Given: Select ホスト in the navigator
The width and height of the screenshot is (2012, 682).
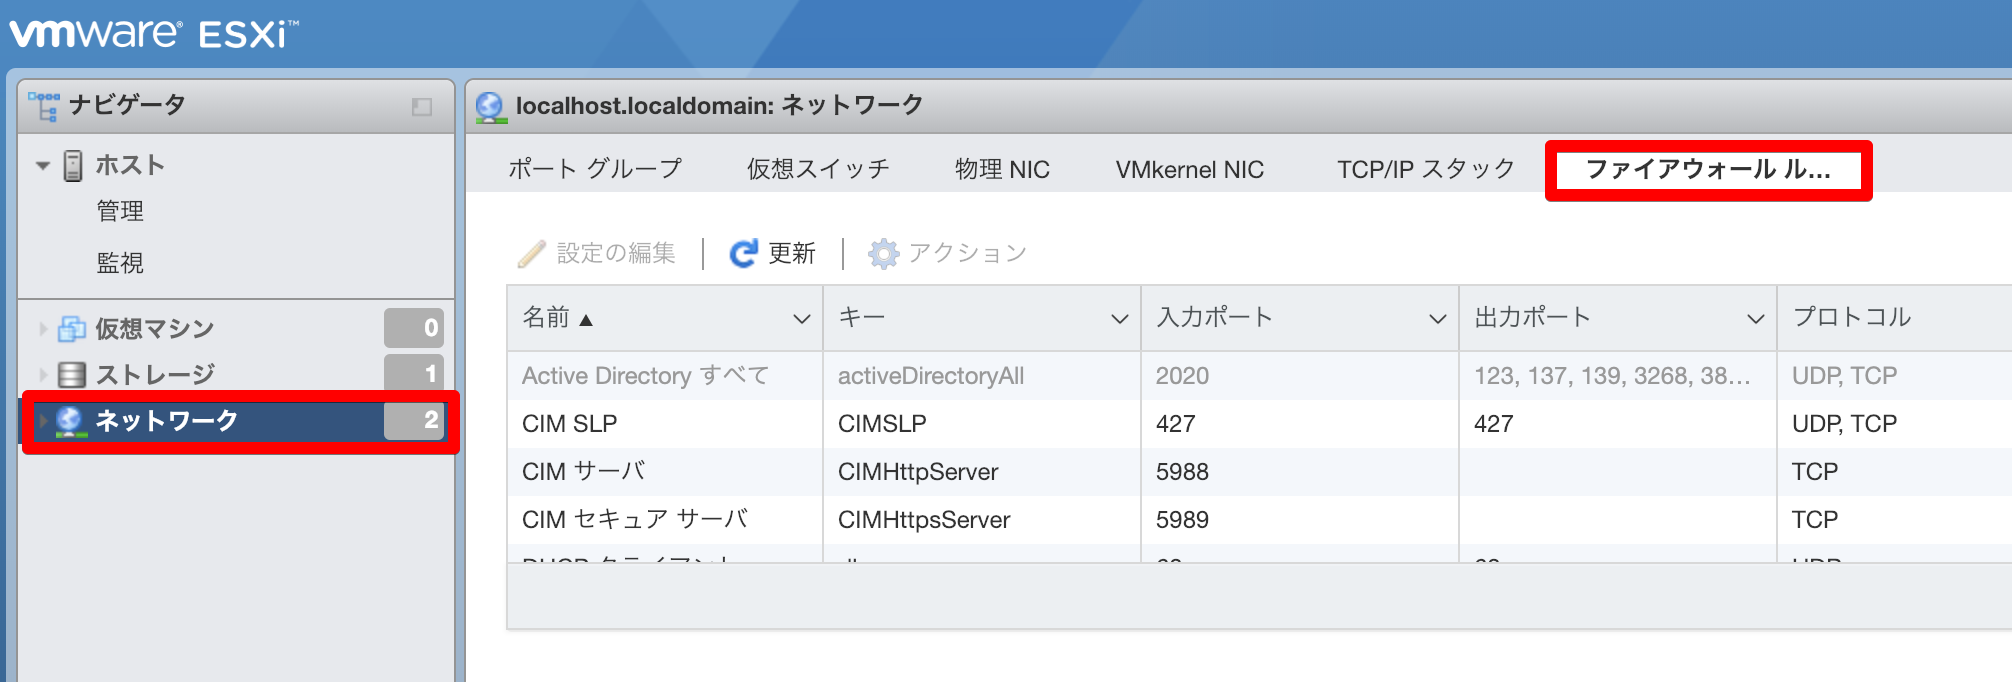Looking at the screenshot, I should (130, 165).
